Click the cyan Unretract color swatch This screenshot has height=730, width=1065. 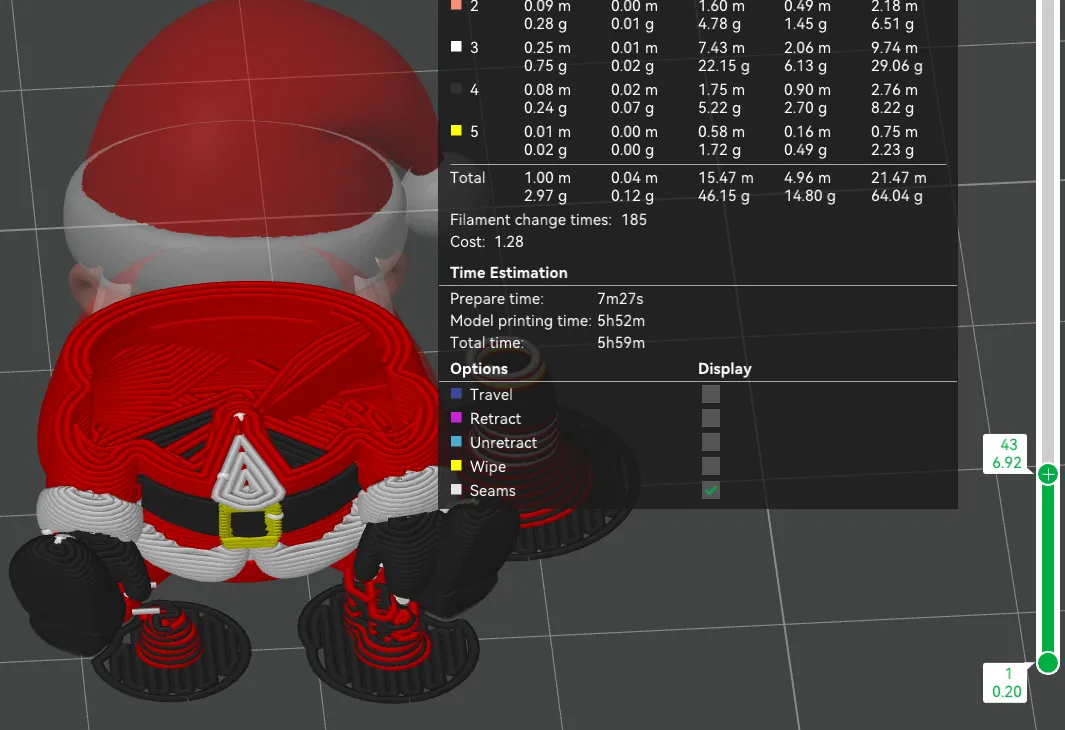click(456, 441)
